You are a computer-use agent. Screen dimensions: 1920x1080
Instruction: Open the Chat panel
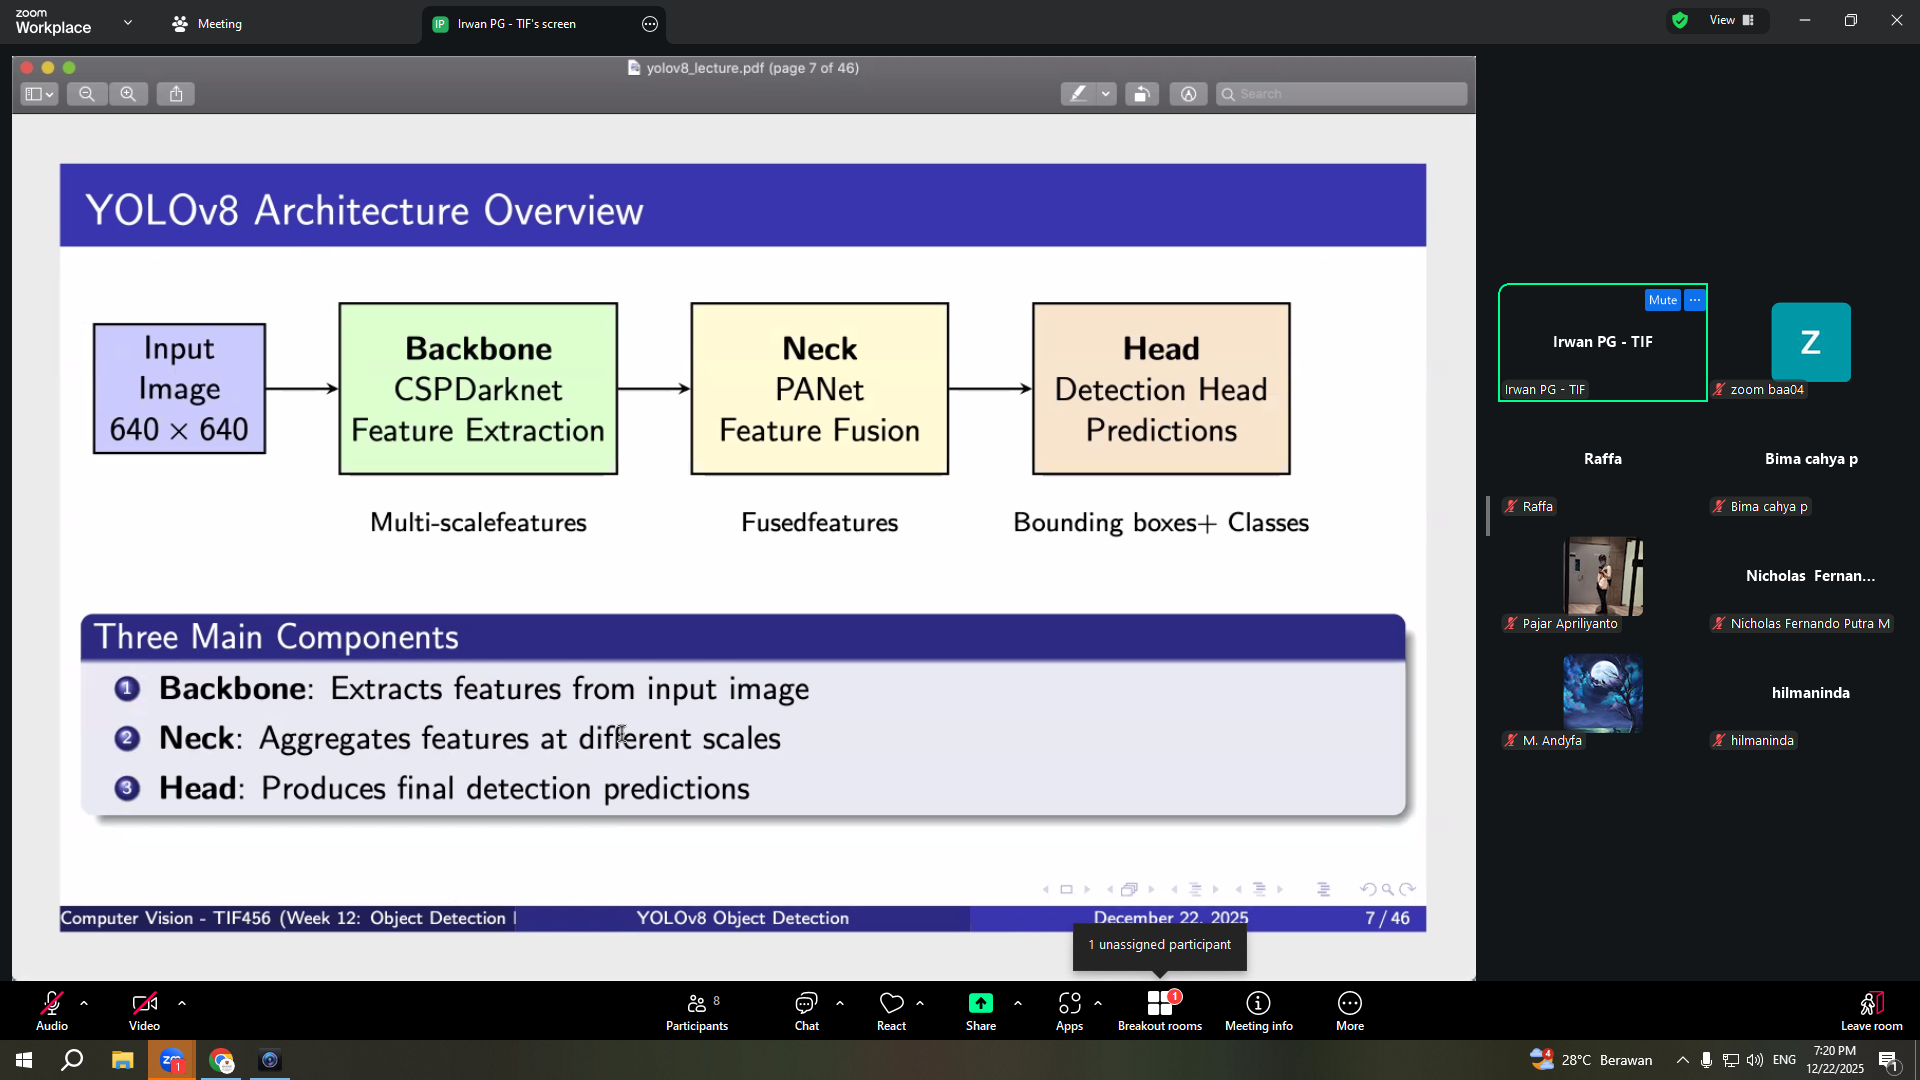coord(806,1011)
